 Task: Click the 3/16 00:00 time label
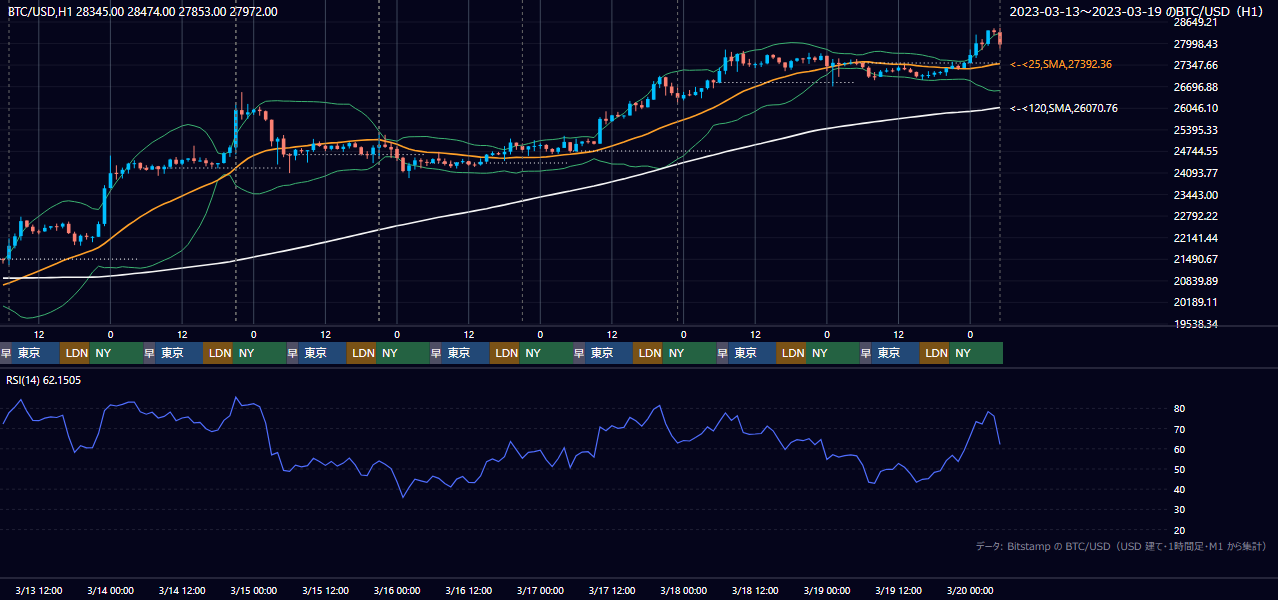397,591
